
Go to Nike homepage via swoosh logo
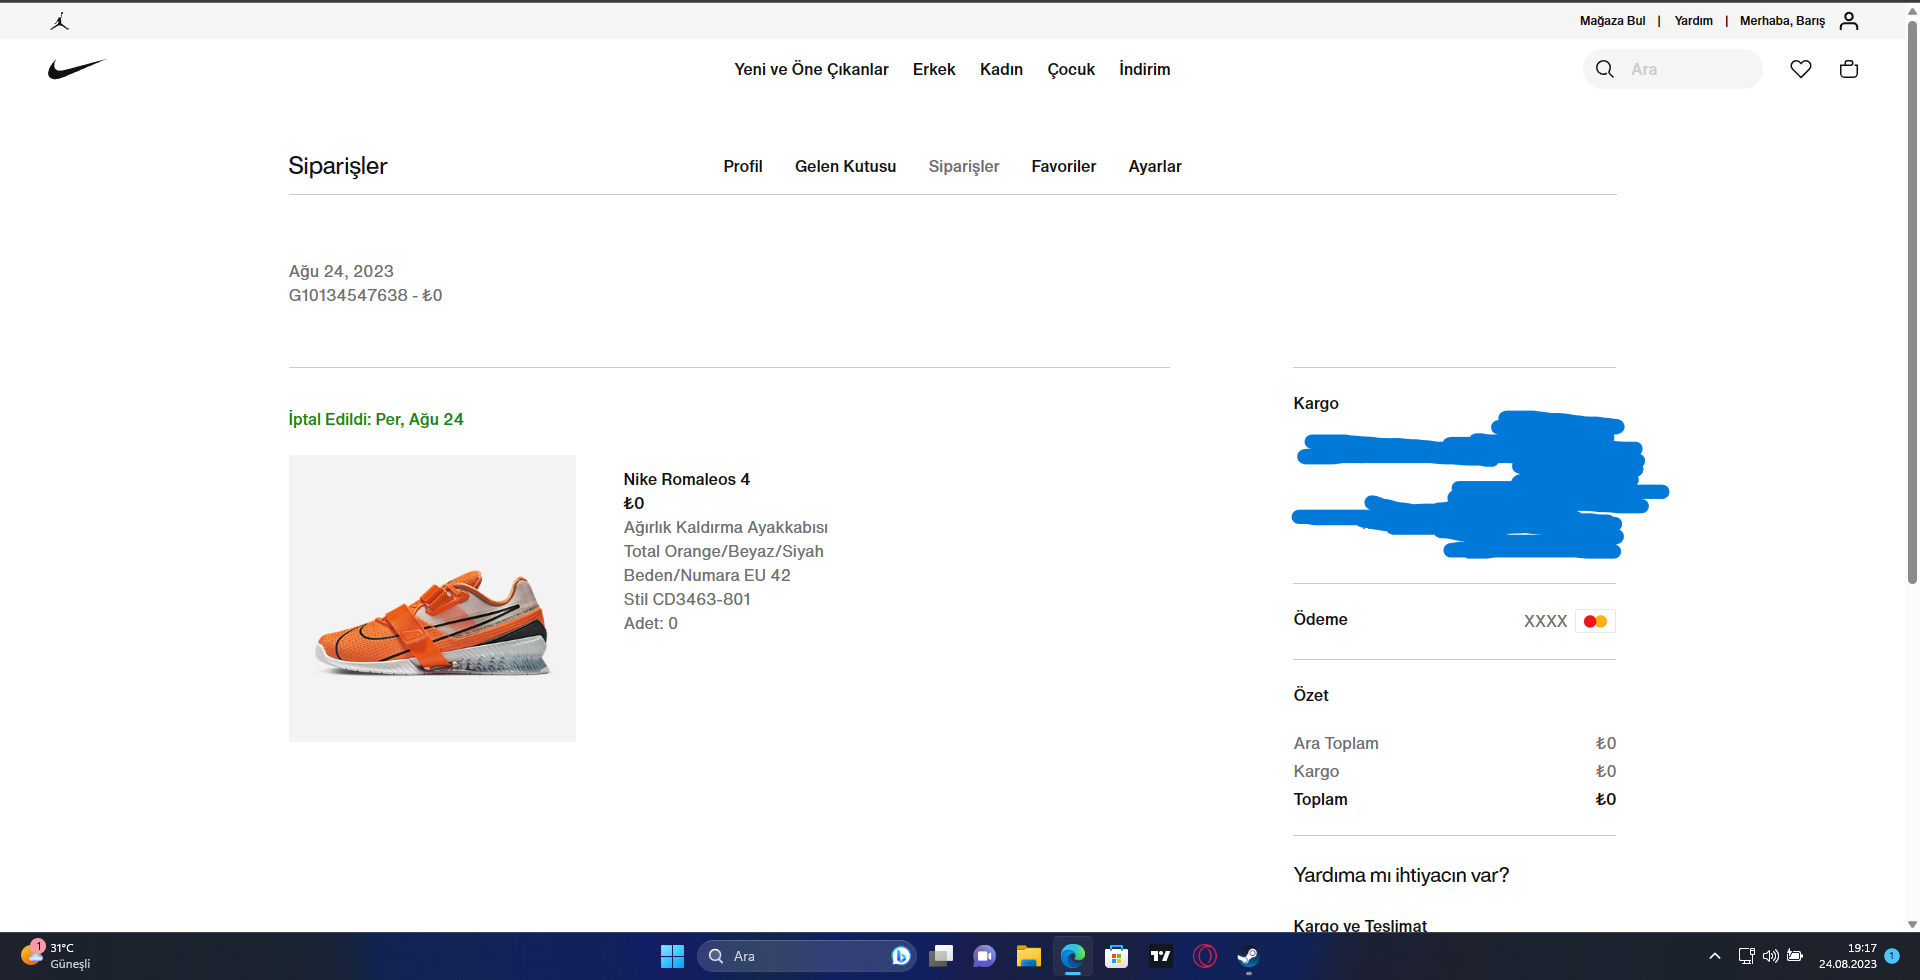pyautogui.click(x=76, y=69)
